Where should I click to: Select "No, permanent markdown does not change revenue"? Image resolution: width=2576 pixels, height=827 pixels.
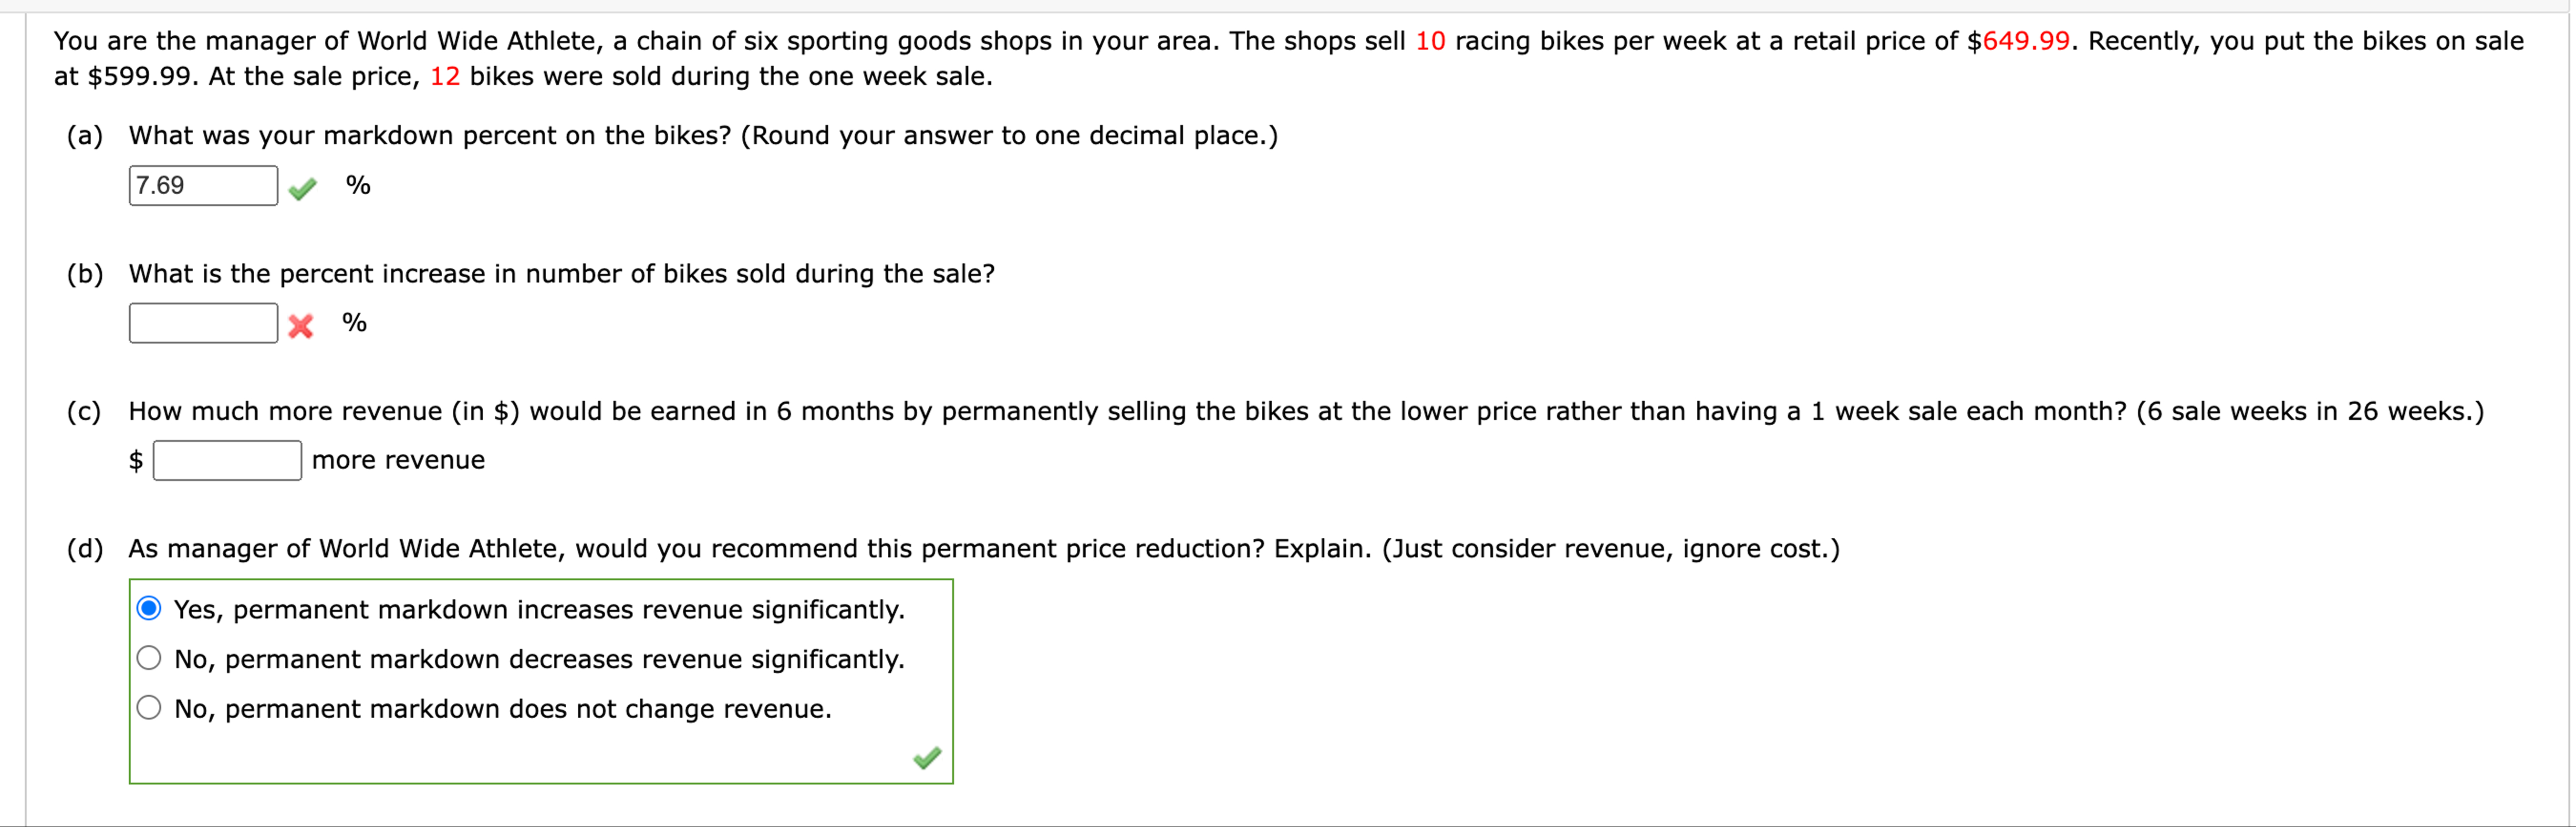click(x=149, y=707)
